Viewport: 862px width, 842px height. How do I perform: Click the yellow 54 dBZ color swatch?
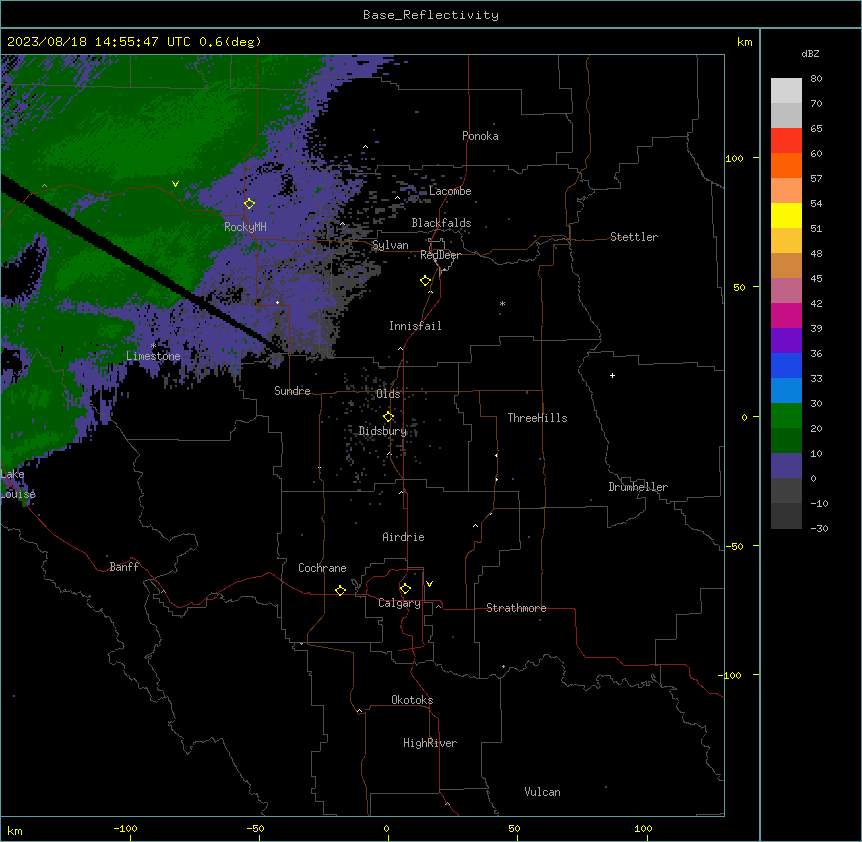786,216
